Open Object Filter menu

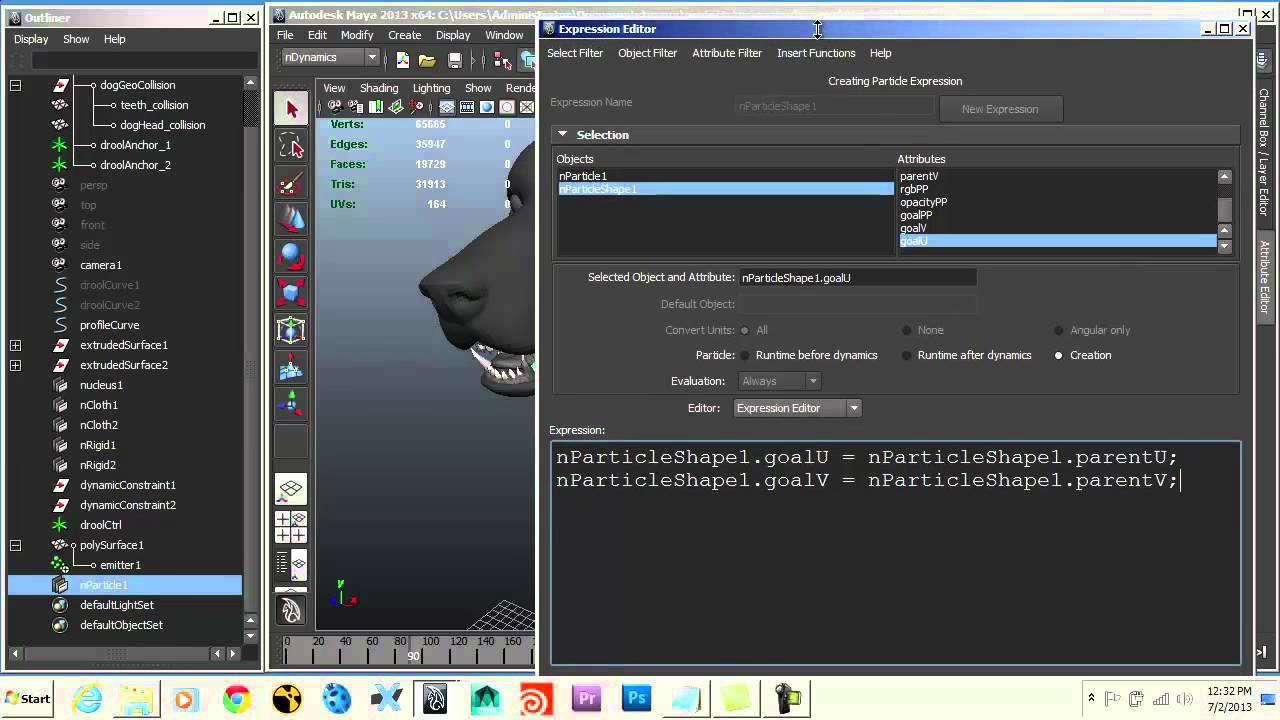click(647, 53)
